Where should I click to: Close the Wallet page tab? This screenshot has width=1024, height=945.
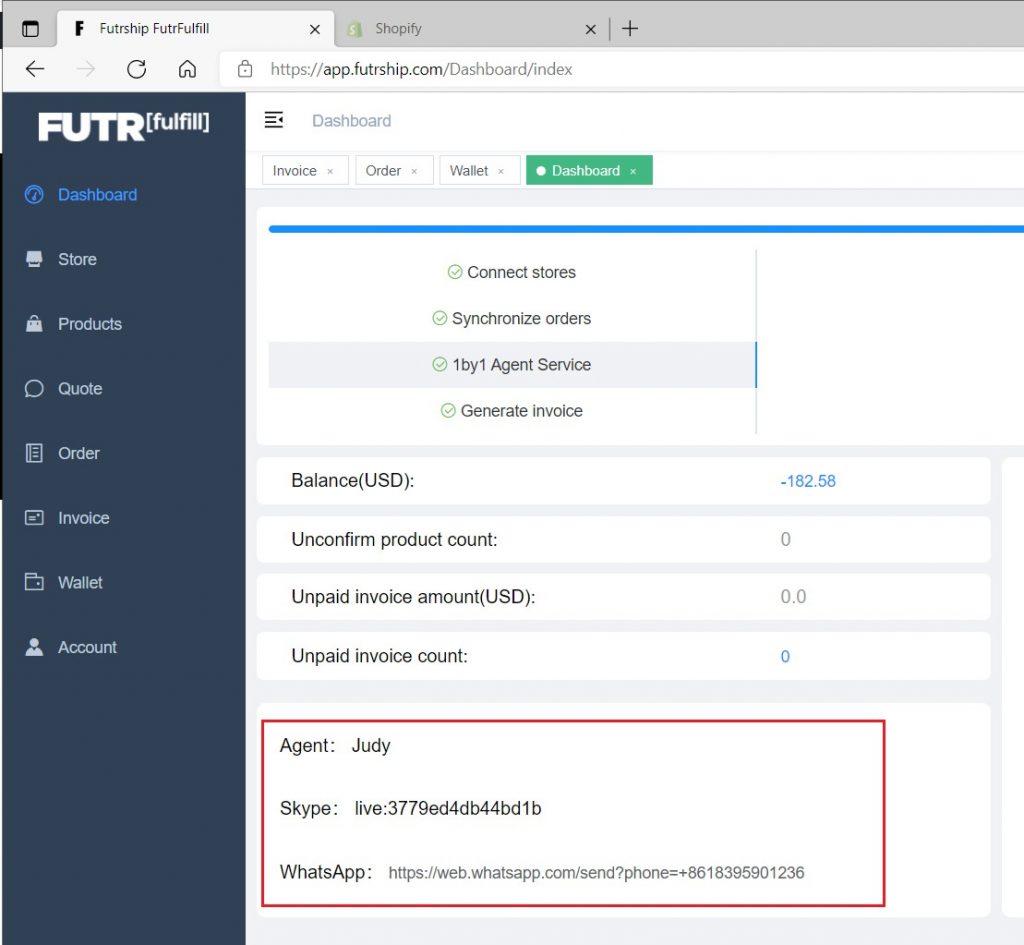point(501,172)
